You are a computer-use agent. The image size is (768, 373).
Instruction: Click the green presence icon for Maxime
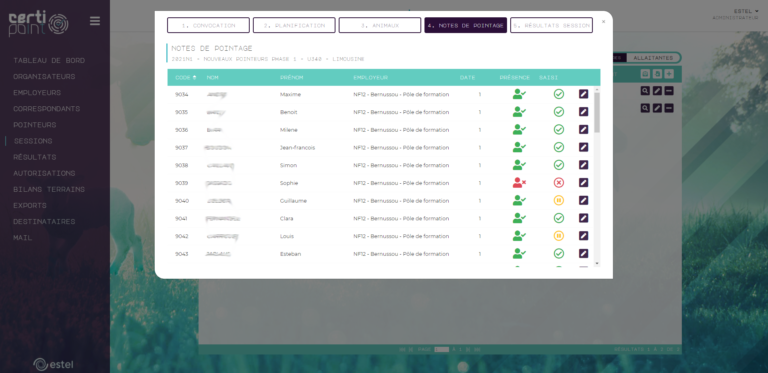[519, 94]
